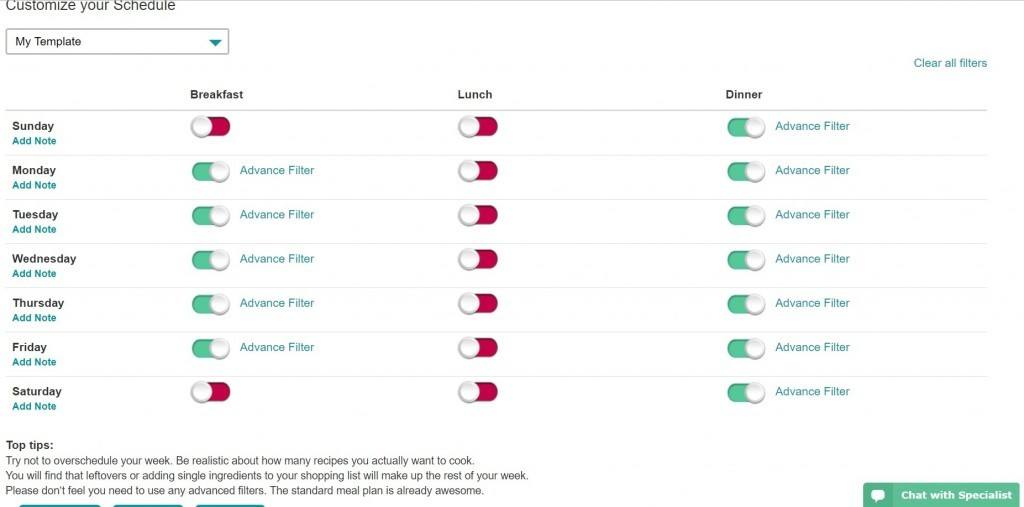Click the Clear all filters link

[950, 63]
